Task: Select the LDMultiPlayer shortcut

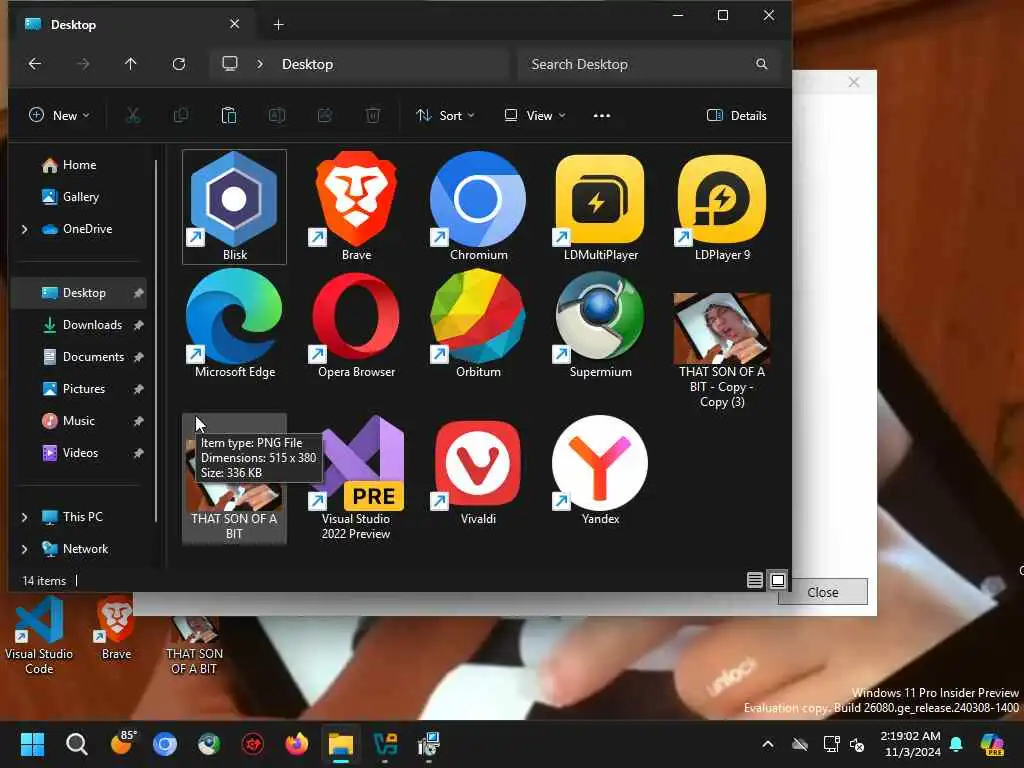Action: (600, 206)
